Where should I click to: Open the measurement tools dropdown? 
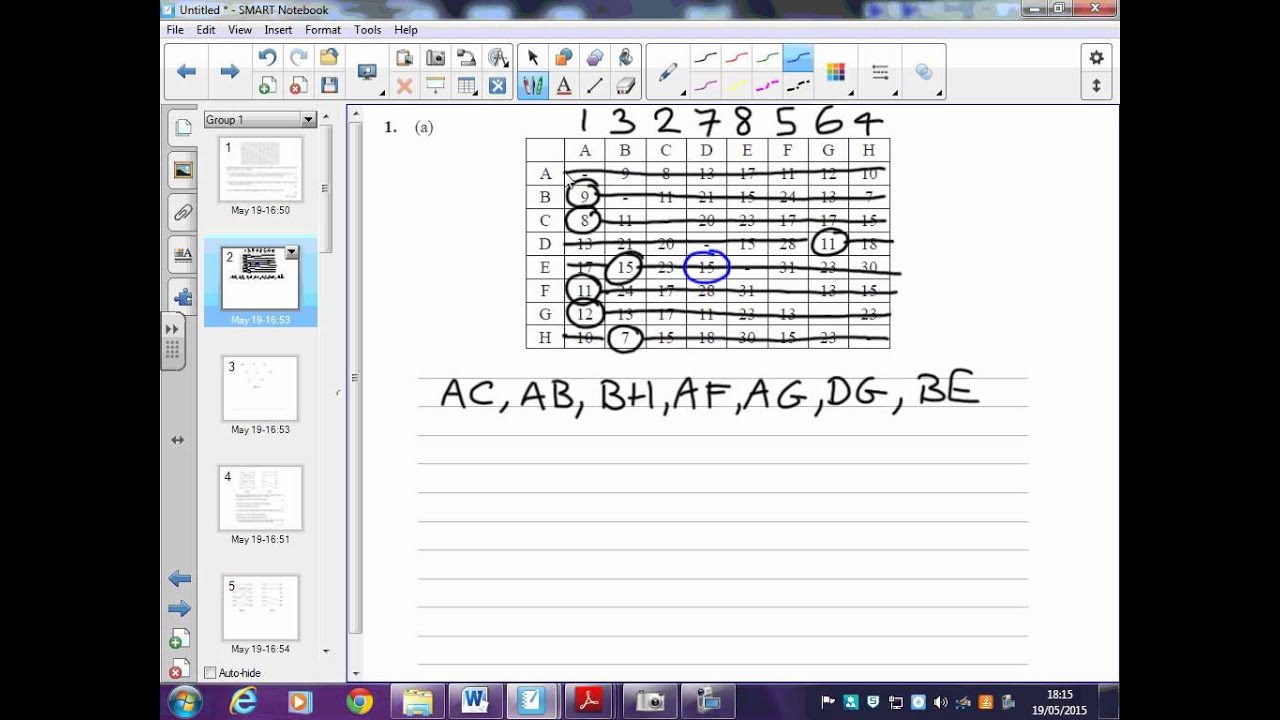pyautogui.click(x=497, y=57)
